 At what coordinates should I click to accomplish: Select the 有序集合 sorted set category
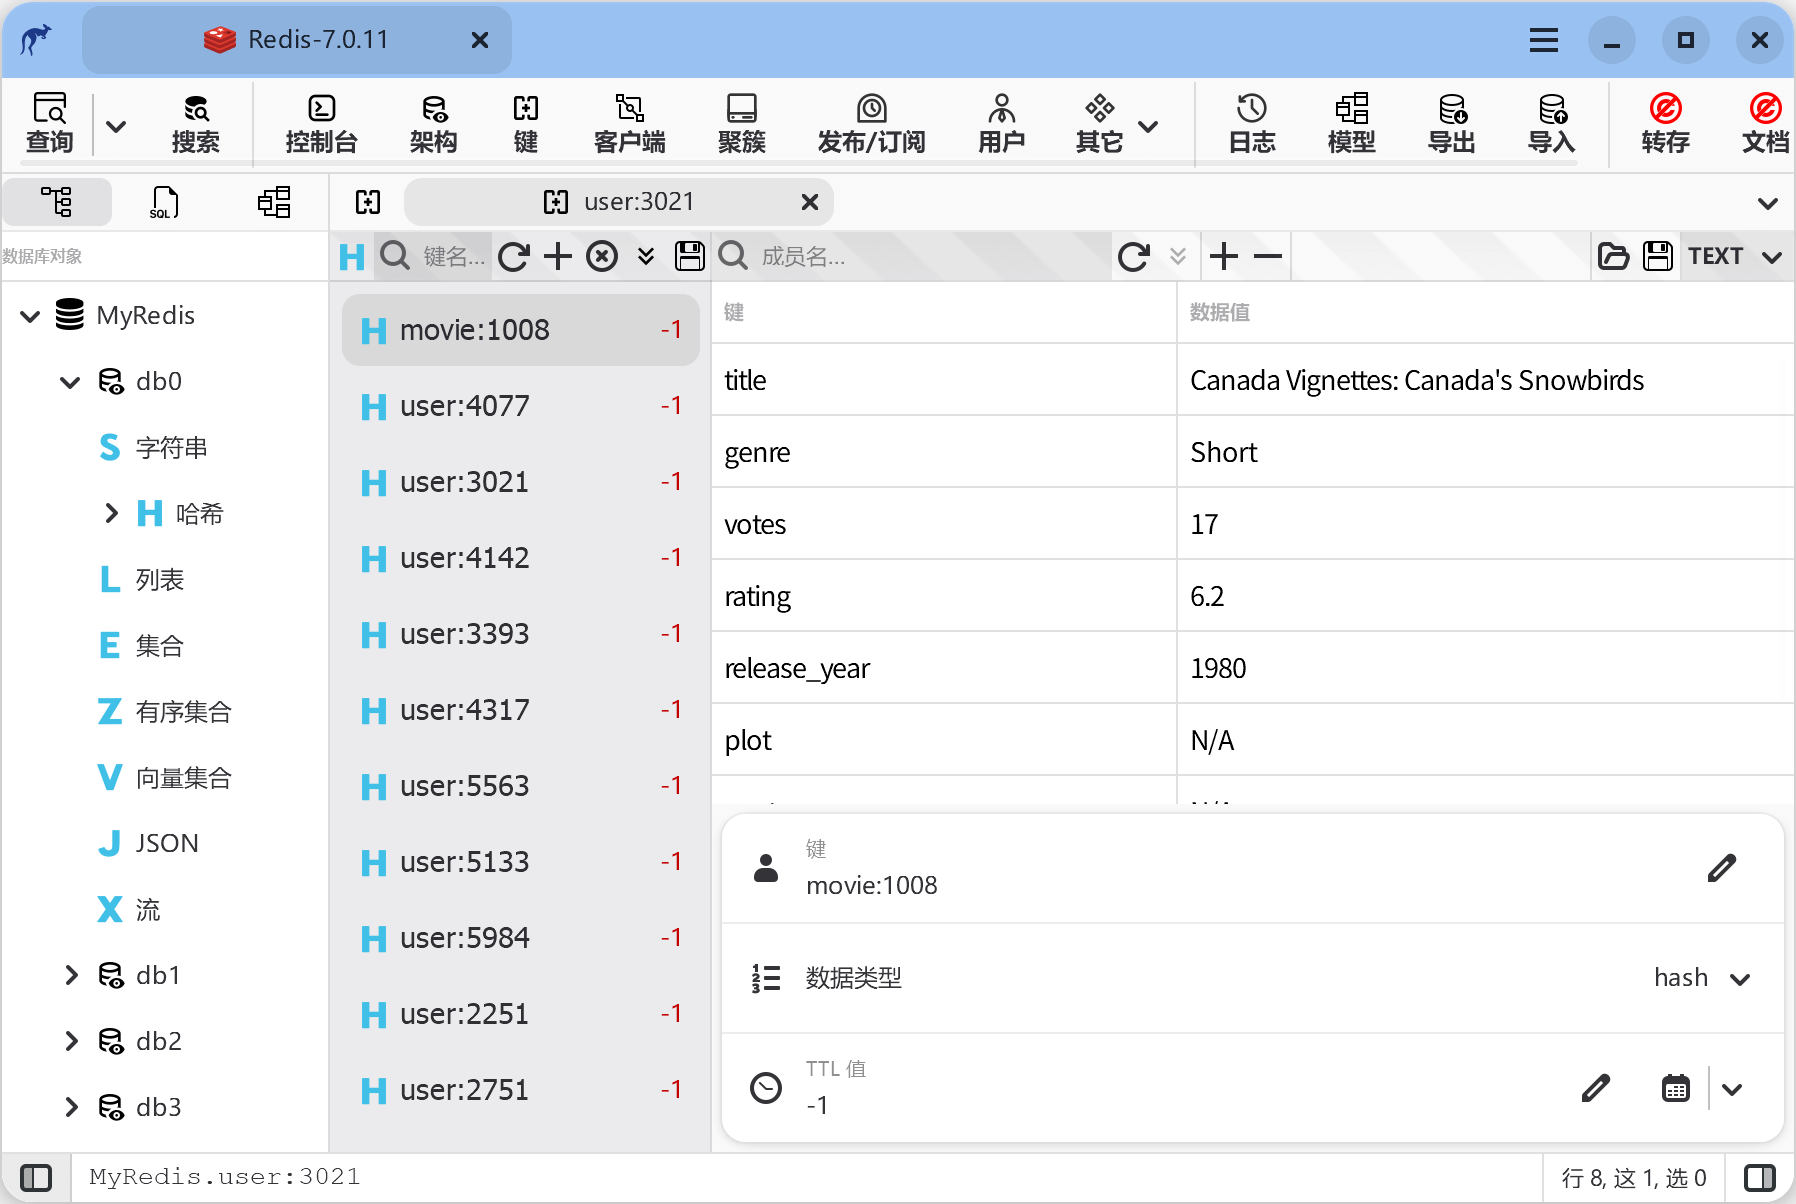[183, 712]
